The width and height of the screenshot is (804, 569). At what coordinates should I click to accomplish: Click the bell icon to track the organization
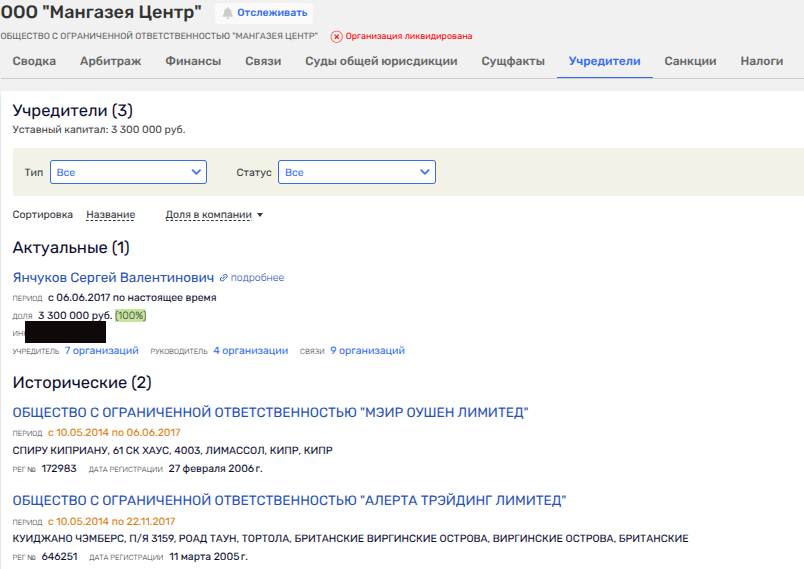(x=227, y=13)
